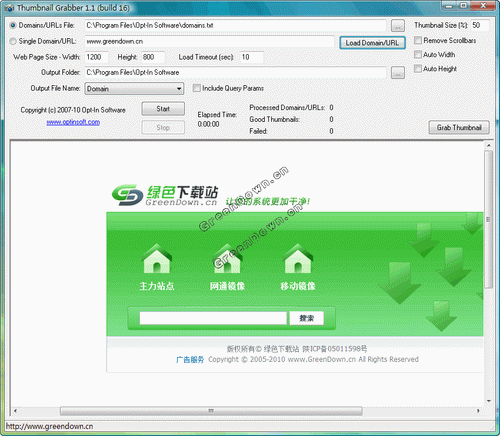Image resolution: width=500 pixels, height=436 pixels.
Task: Click the Stop button
Action: pyautogui.click(x=163, y=127)
